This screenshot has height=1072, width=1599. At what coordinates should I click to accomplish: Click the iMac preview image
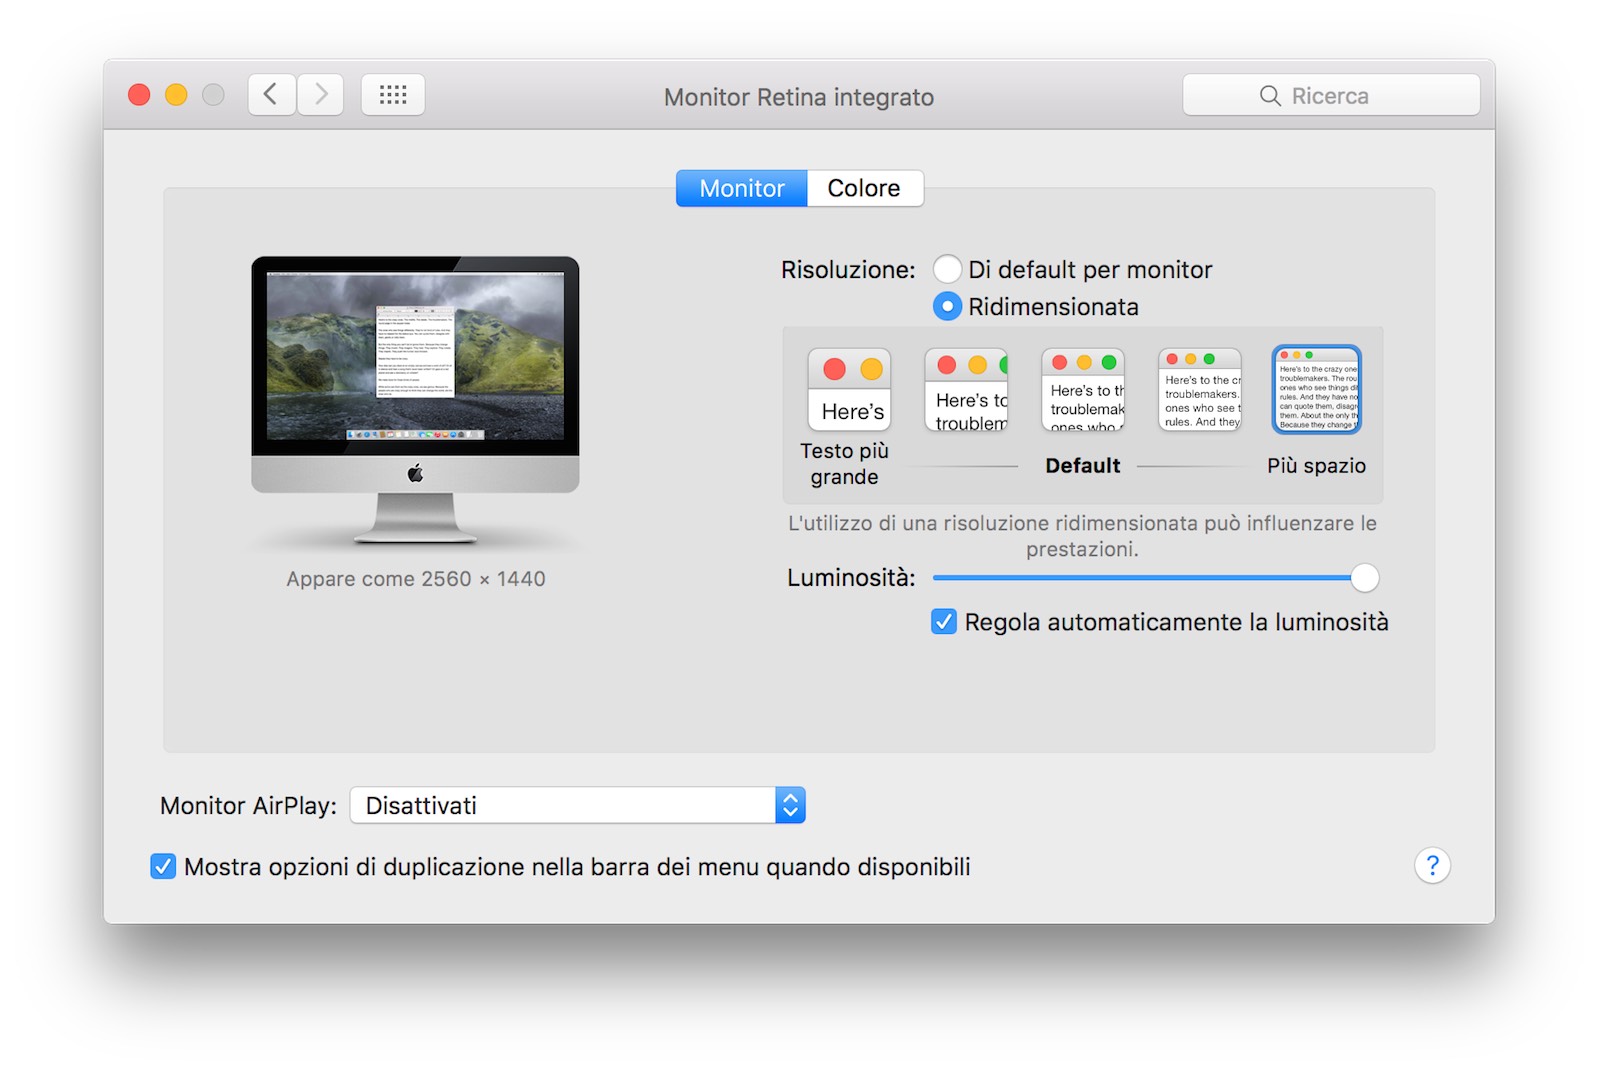click(x=415, y=400)
